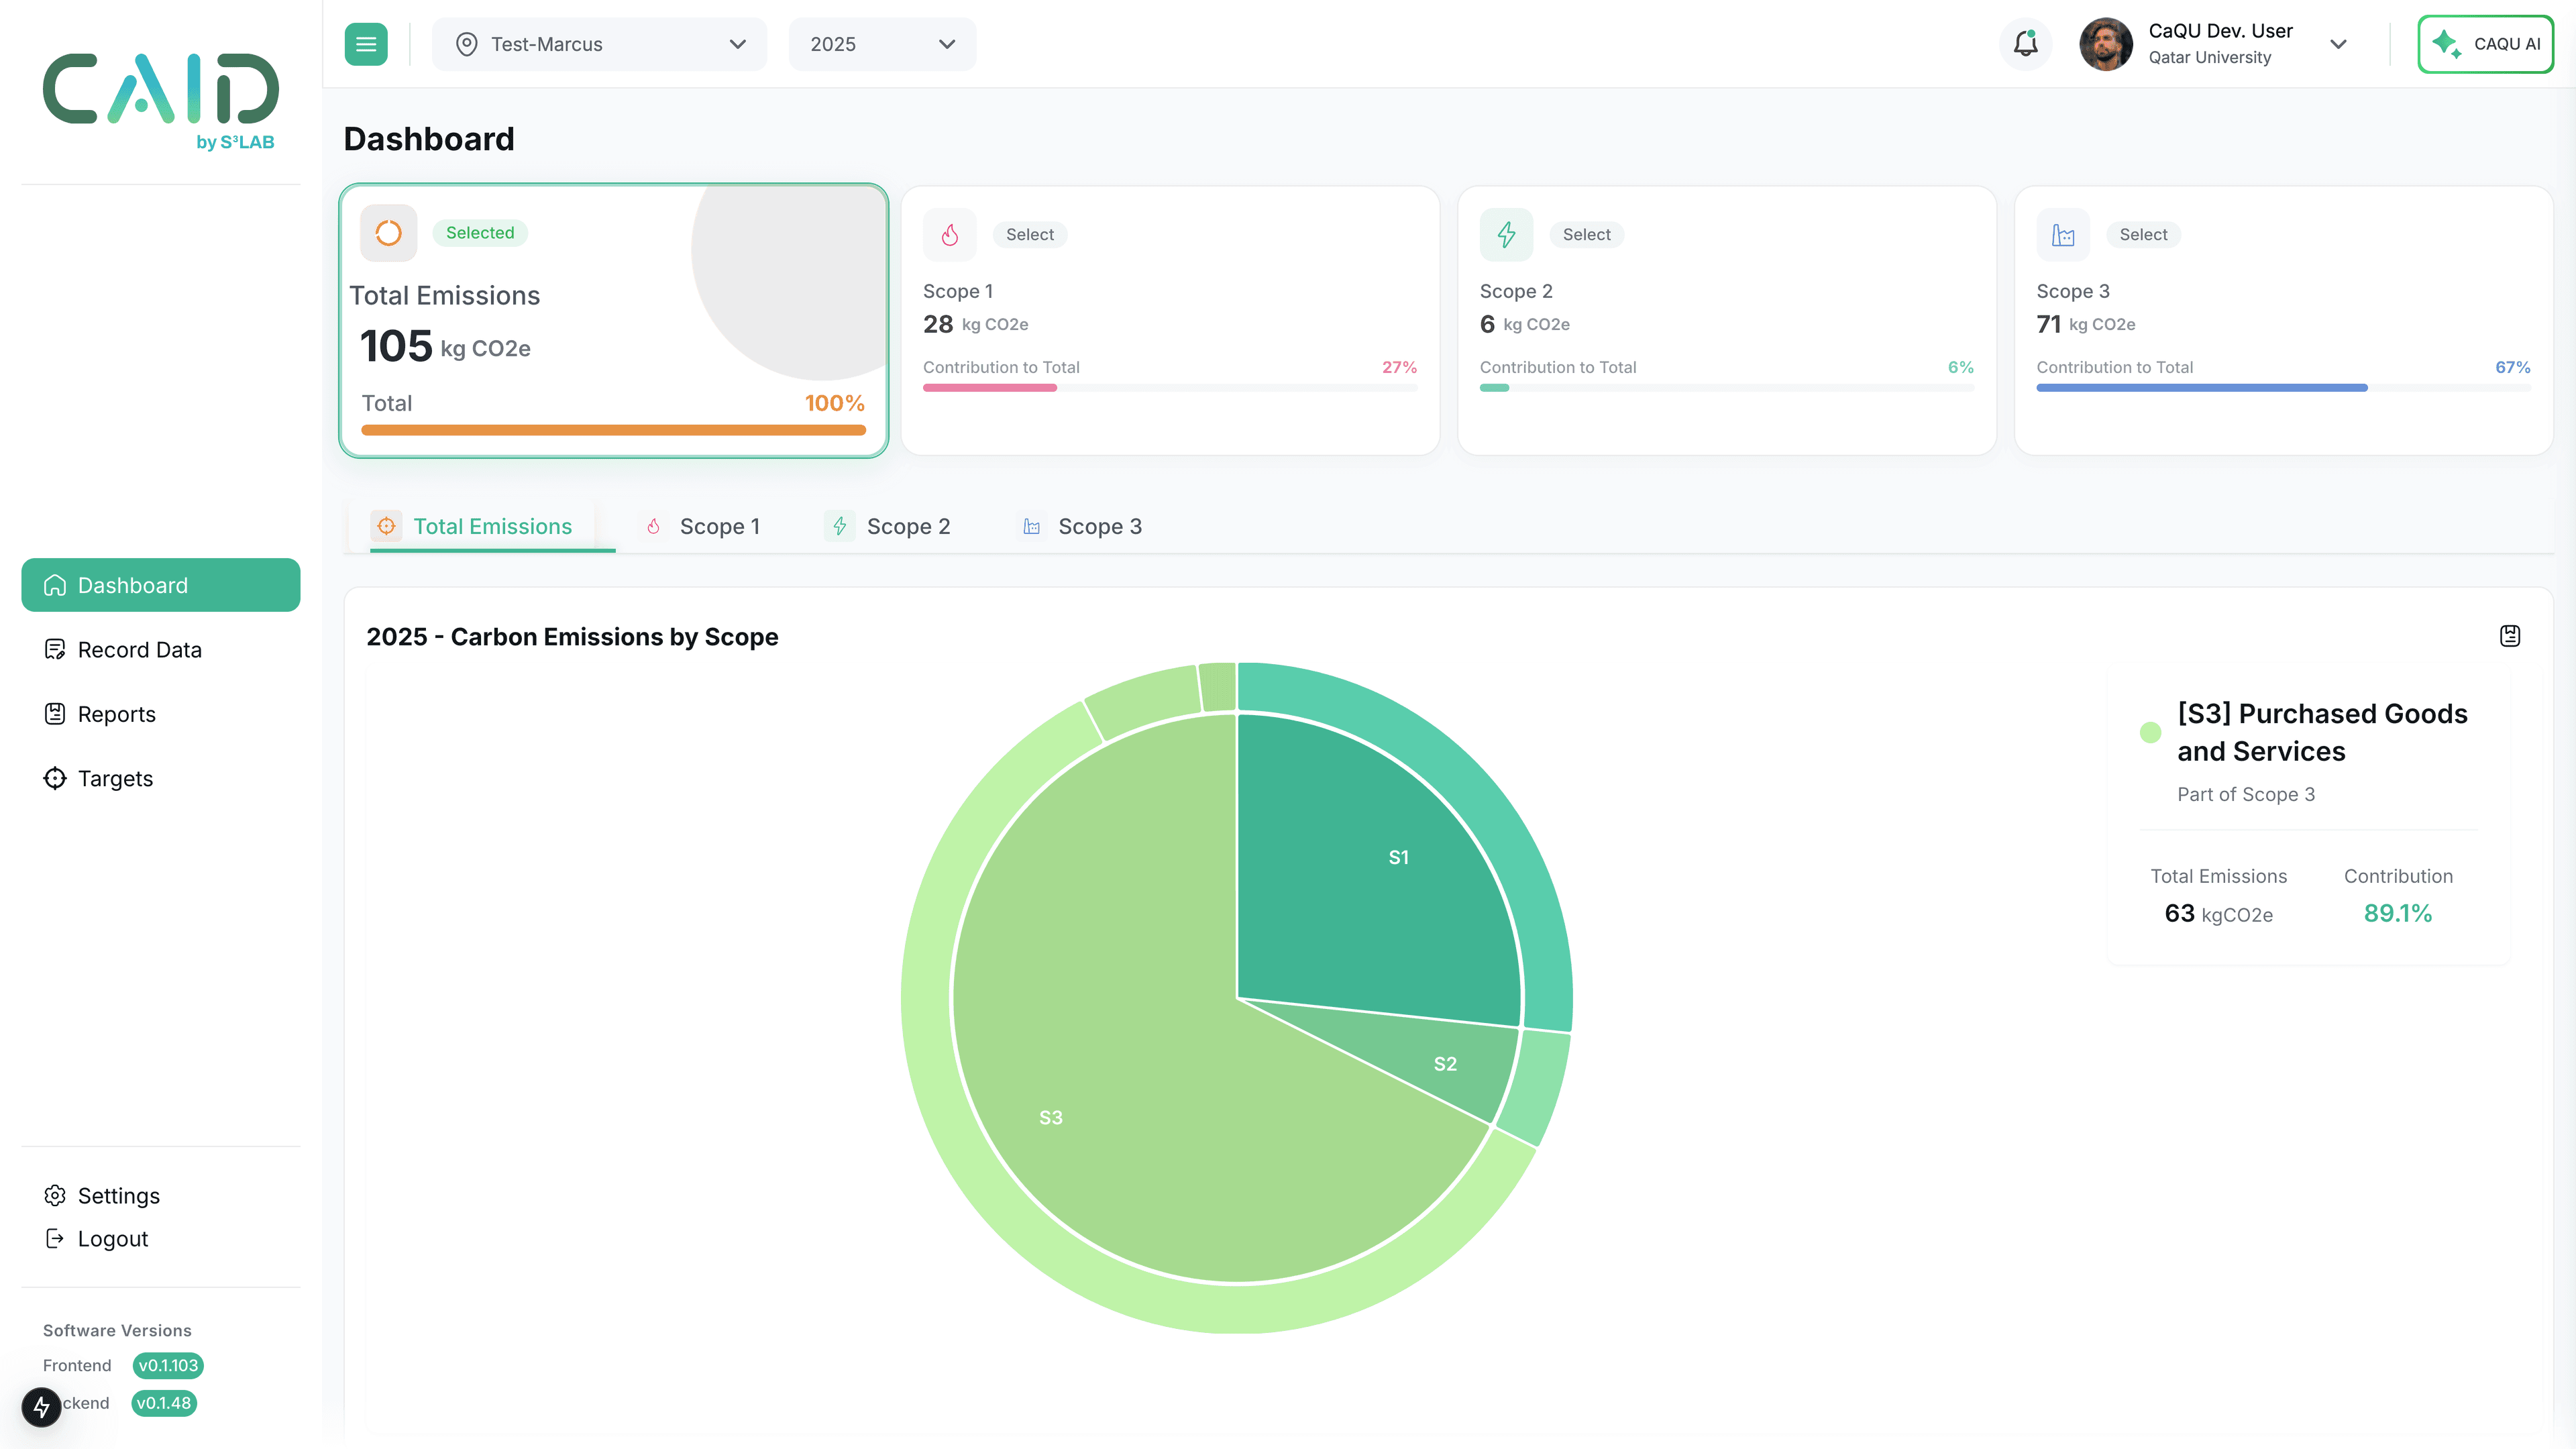Image resolution: width=2576 pixels, height=1449 pixels.
Task: Expand the 2025 year dropdown
Action: (881, 43)
